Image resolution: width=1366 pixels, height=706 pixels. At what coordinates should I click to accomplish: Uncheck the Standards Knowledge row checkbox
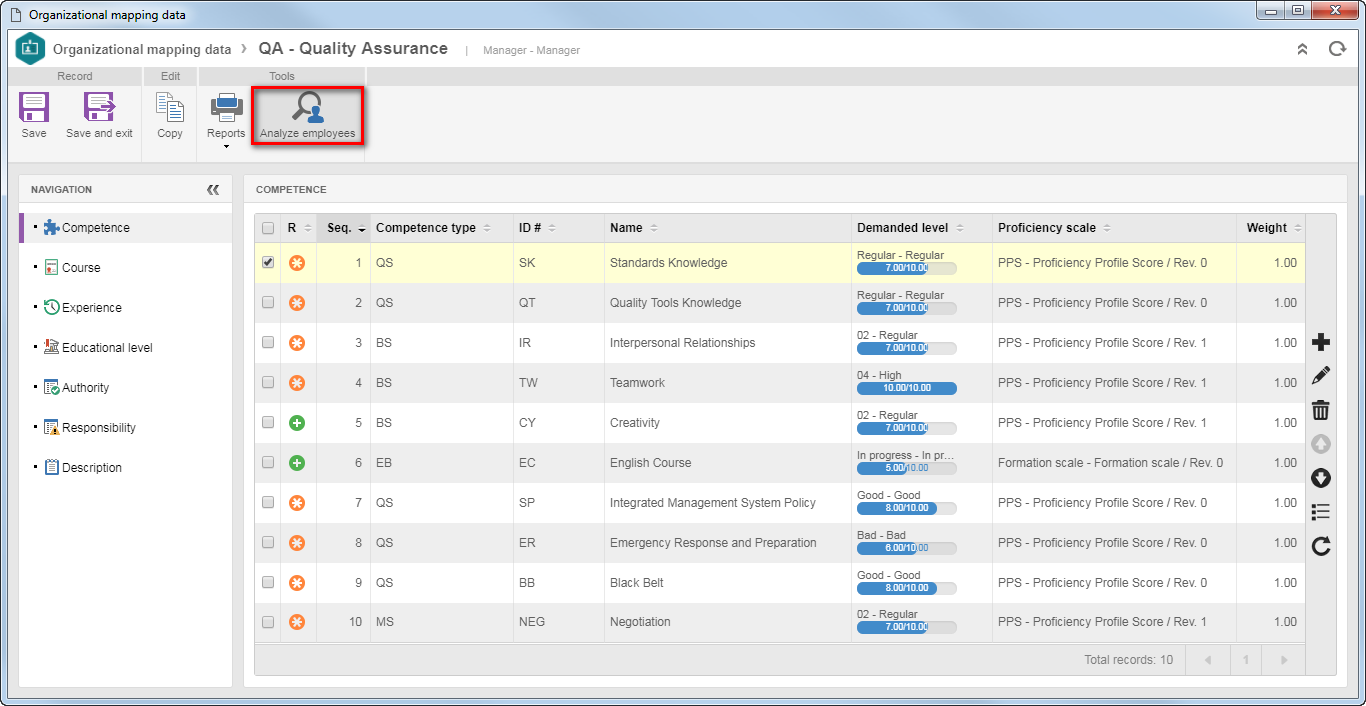(268, 263)
